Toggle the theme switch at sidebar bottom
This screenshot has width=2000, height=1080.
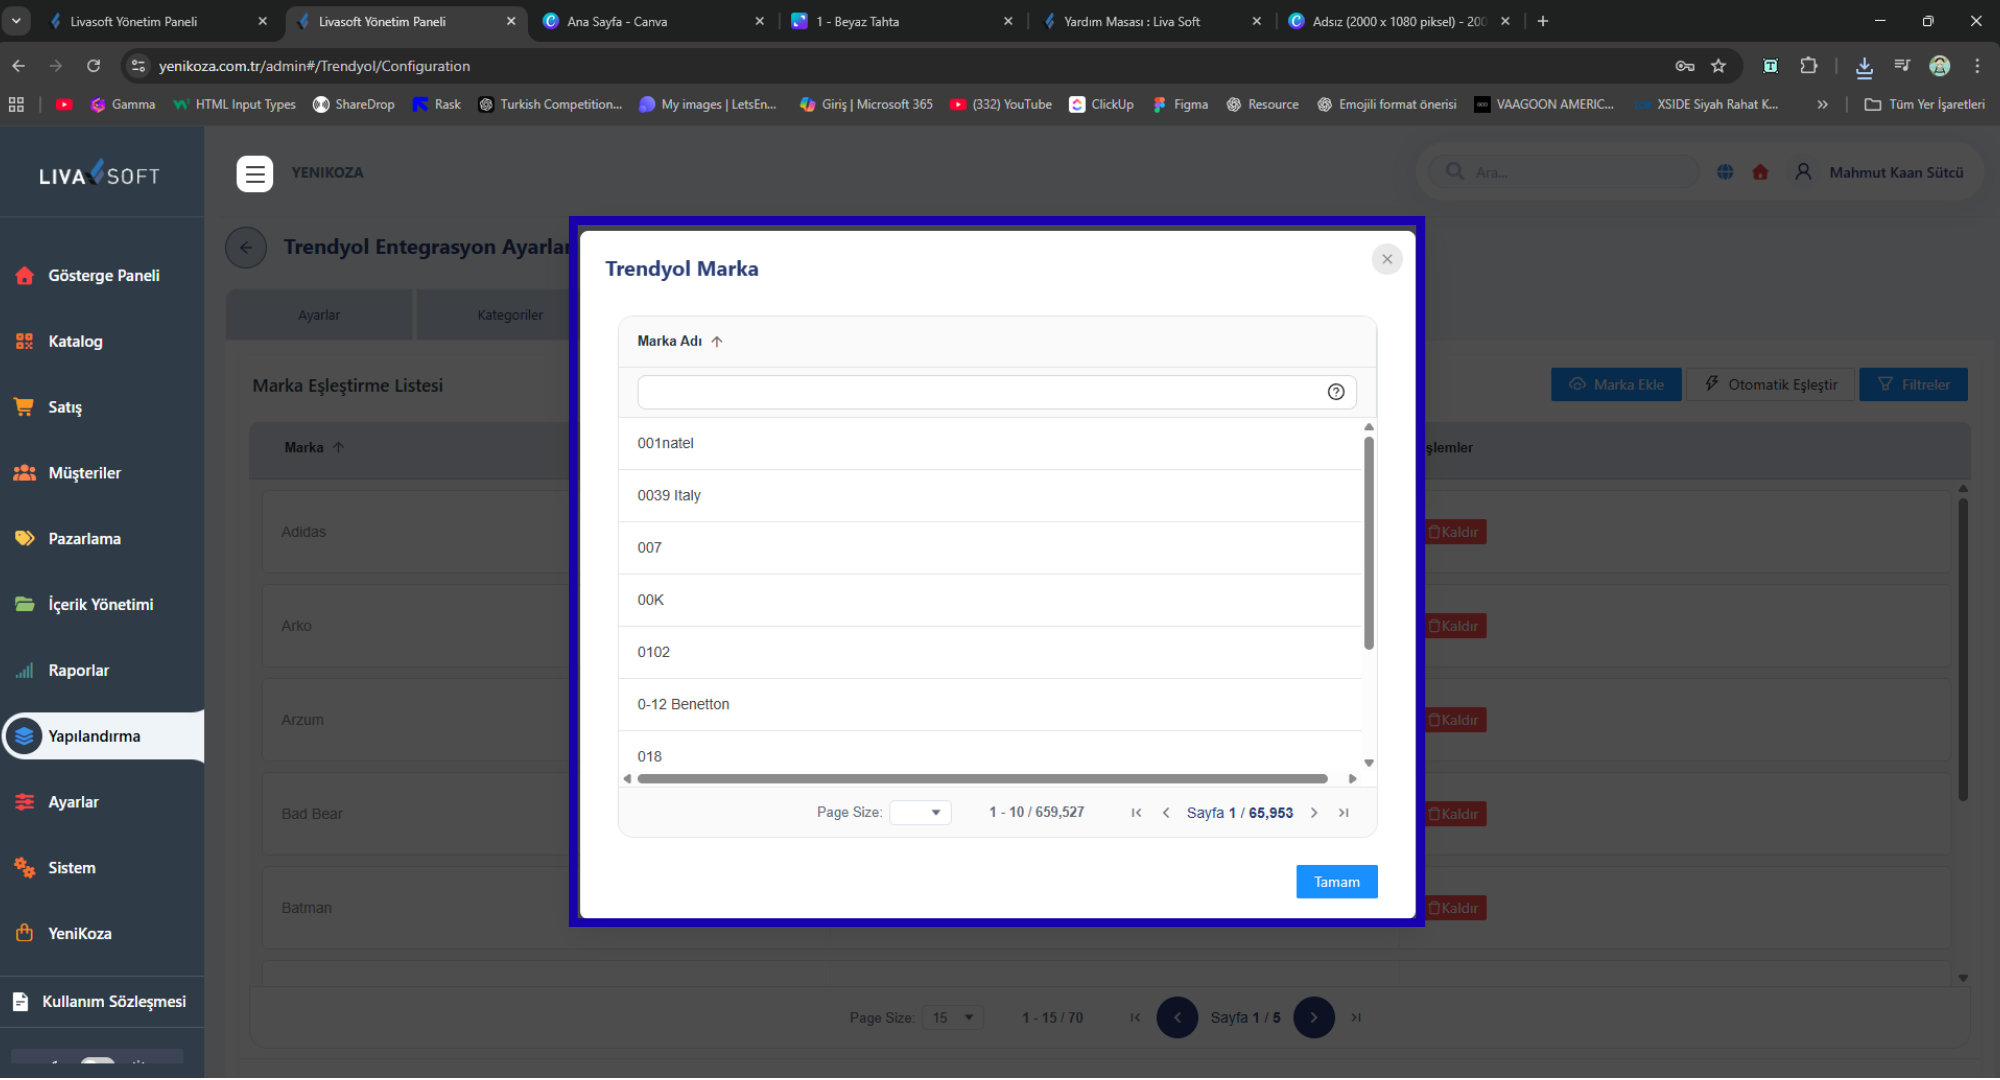(x=97, y=1062)
